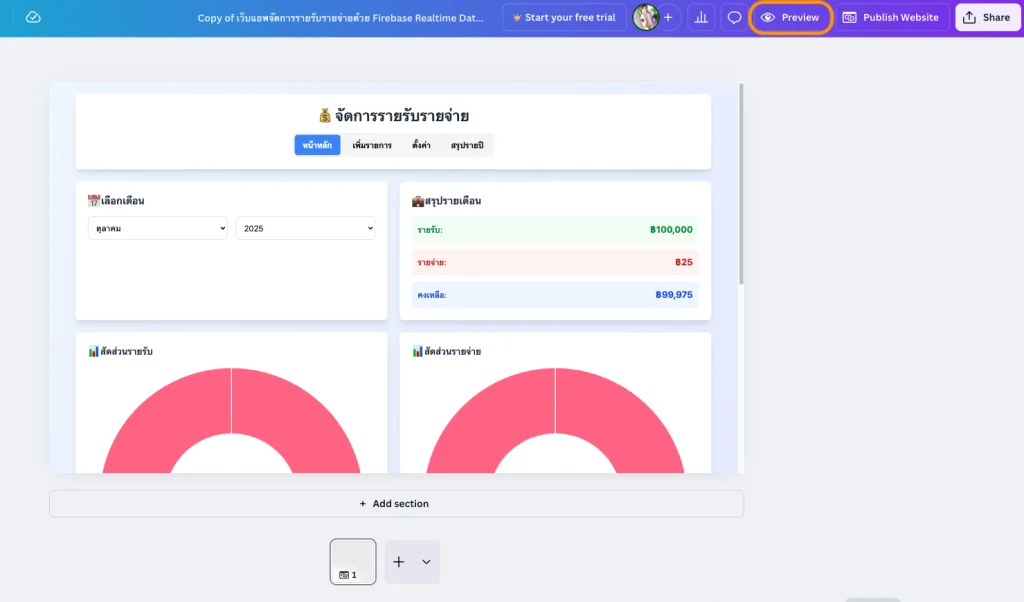Switch to the หน้าหลัก tab
1024x602 pixels.
click(317, 146)
